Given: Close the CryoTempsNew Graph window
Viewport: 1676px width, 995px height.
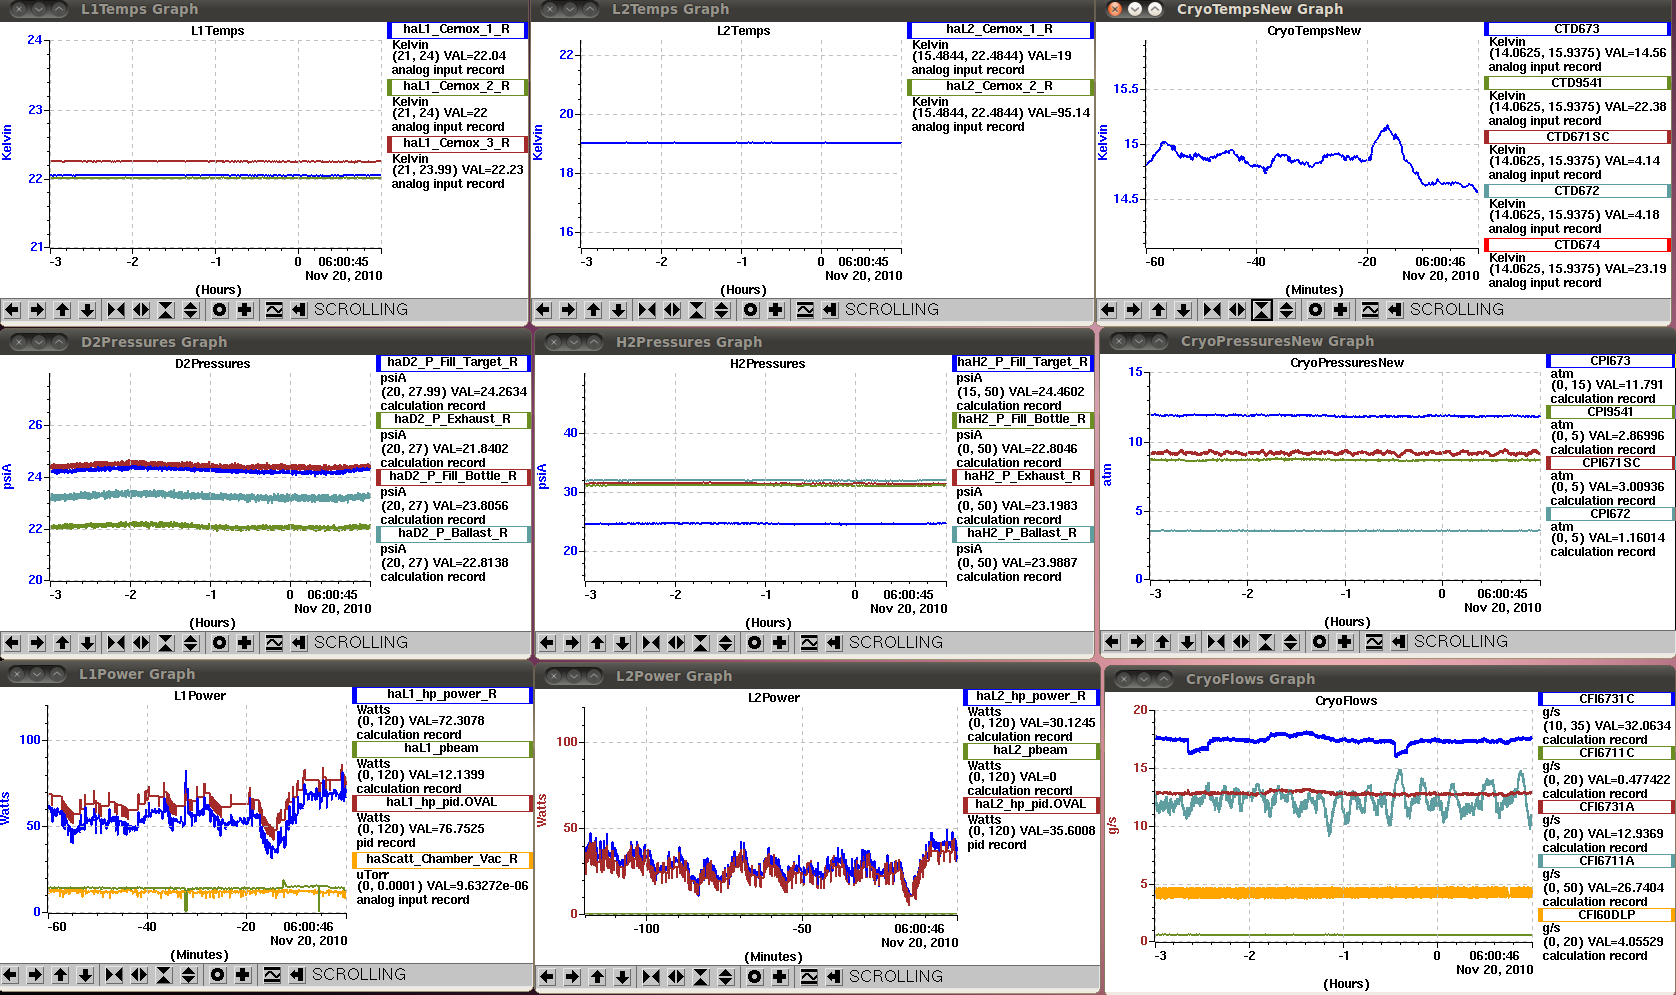Looking at the screenshot, I should (x=1115, y=9).
